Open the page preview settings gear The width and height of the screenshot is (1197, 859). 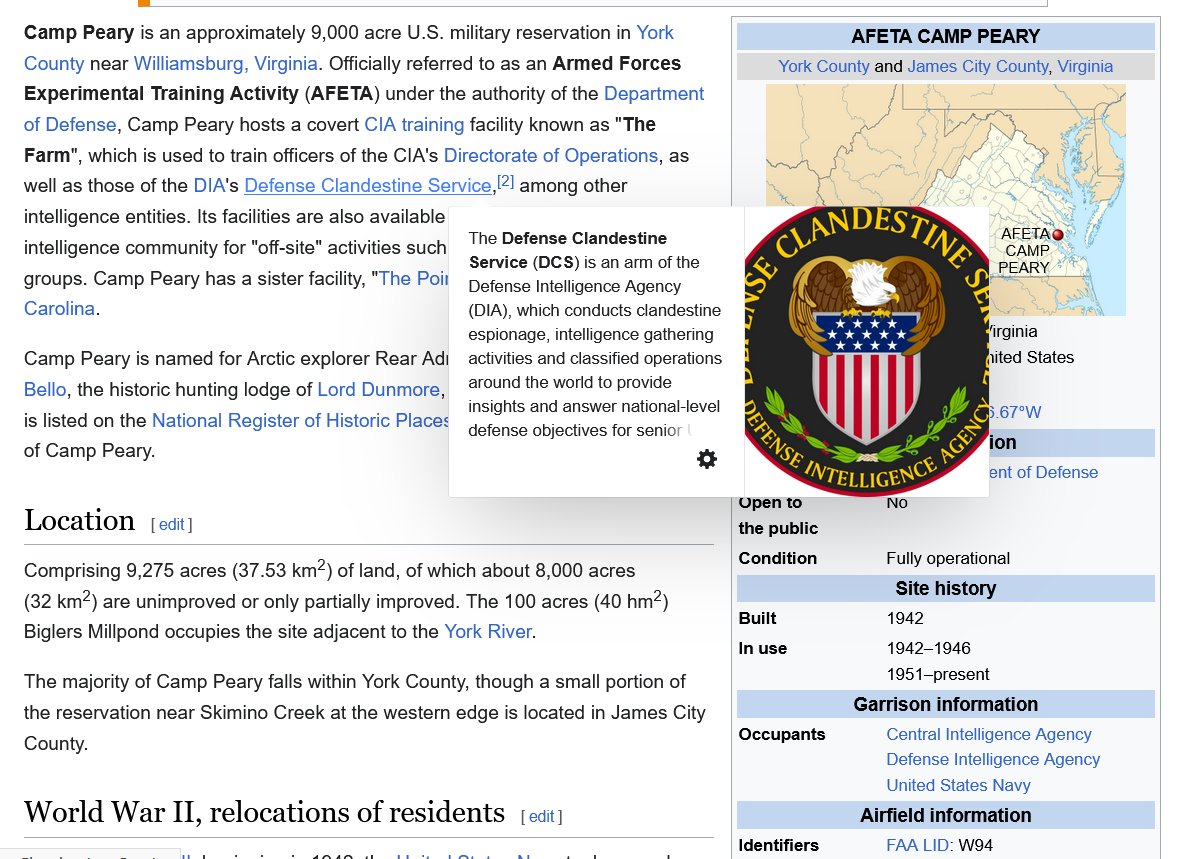707,458
